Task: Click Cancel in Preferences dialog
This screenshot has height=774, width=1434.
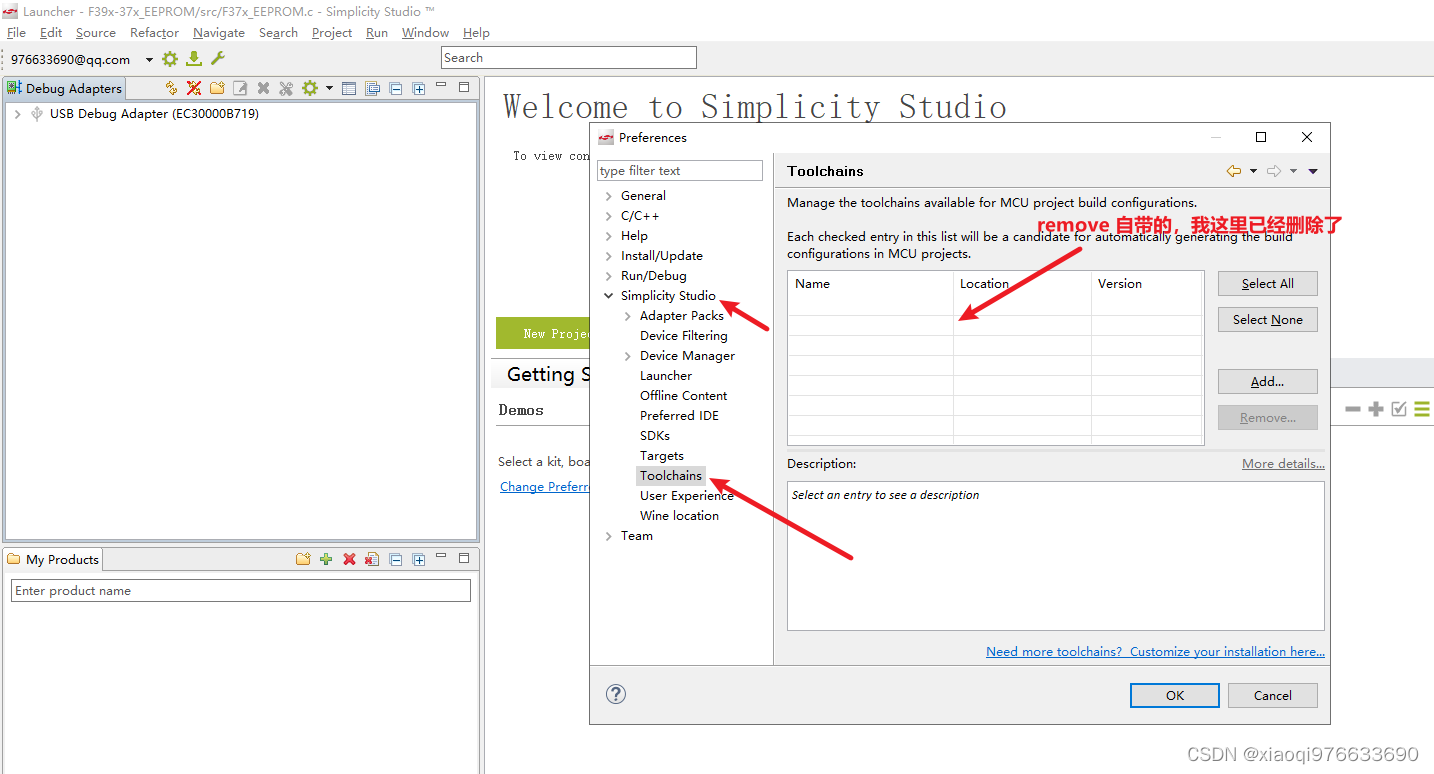Action: pyautogui.click(x=1273, y=695)
